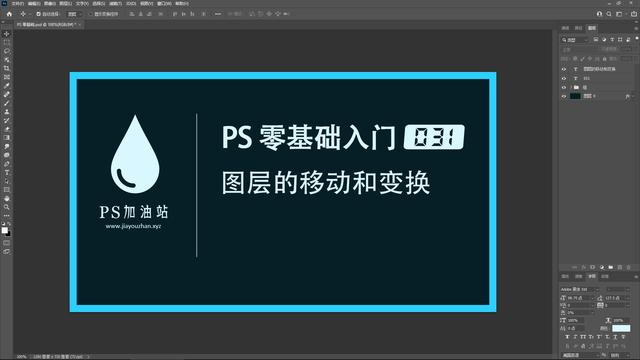The height and width of the screenshot is (360, 640).
Task: Select the Frame tool
Action: [7, 77]
